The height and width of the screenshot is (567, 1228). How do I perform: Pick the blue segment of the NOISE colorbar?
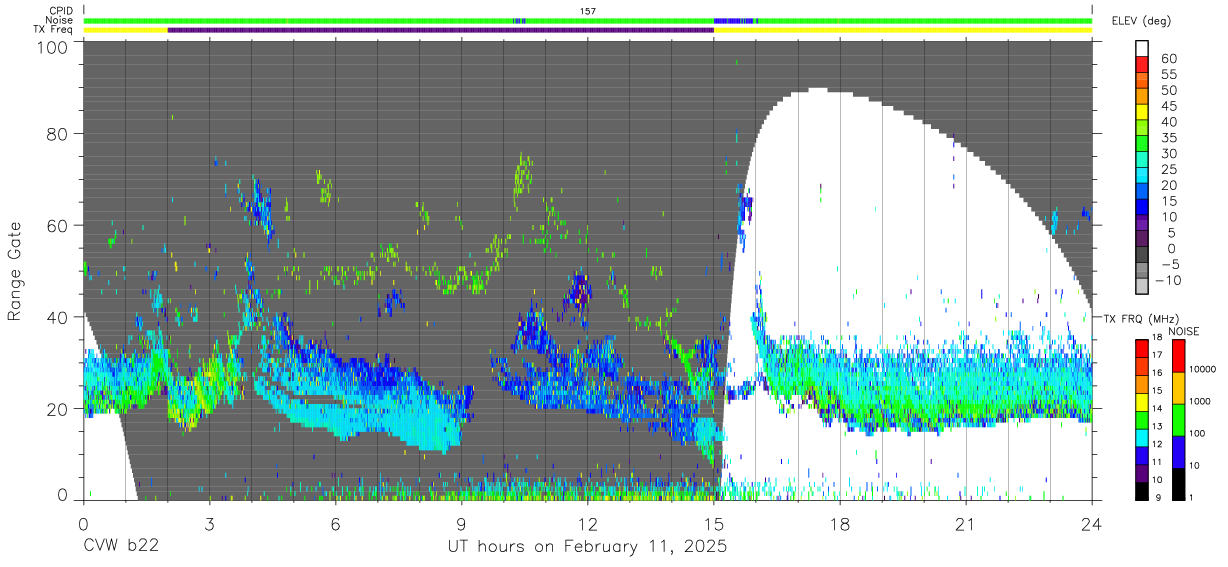1178,452
